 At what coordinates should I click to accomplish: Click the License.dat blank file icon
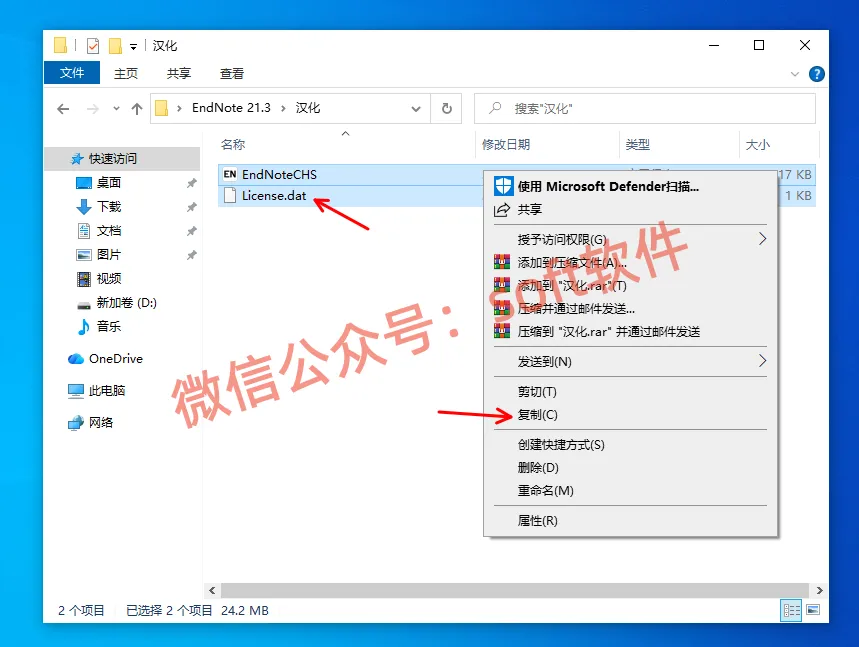tap(230, 196)
